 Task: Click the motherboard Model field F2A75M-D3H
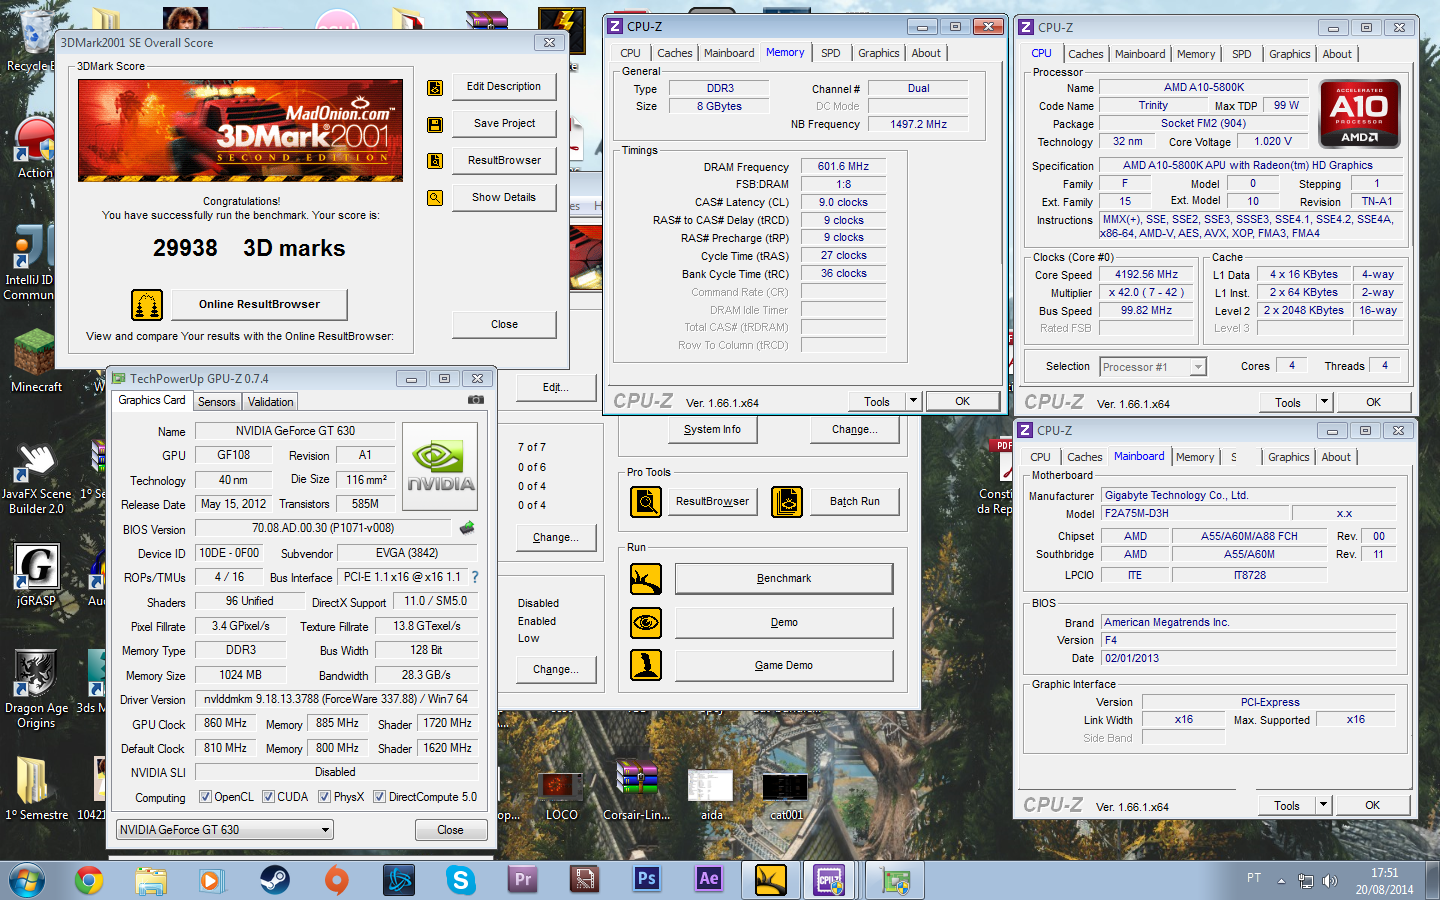click(1196, 513)
